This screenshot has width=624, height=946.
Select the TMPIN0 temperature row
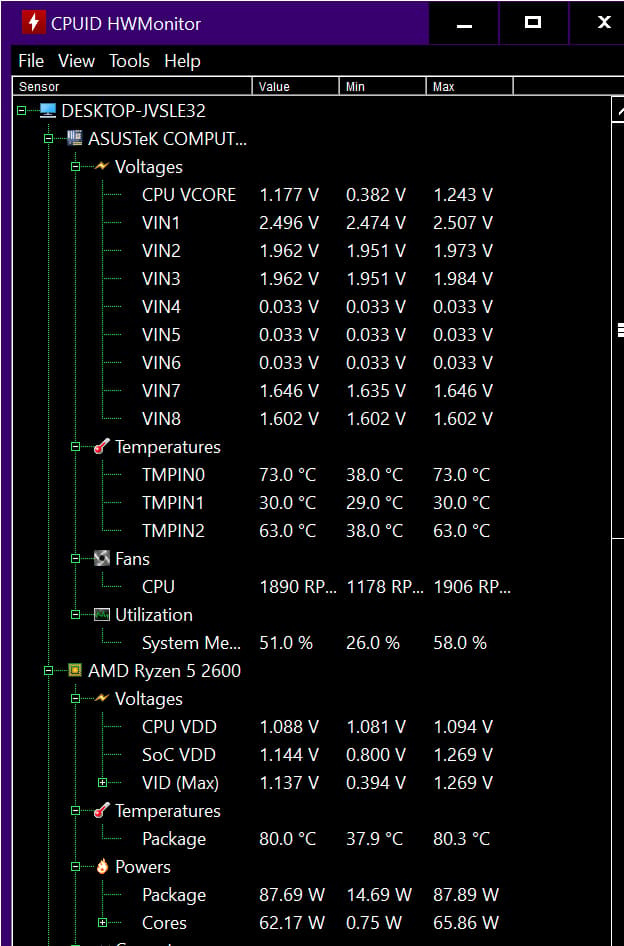317,475
